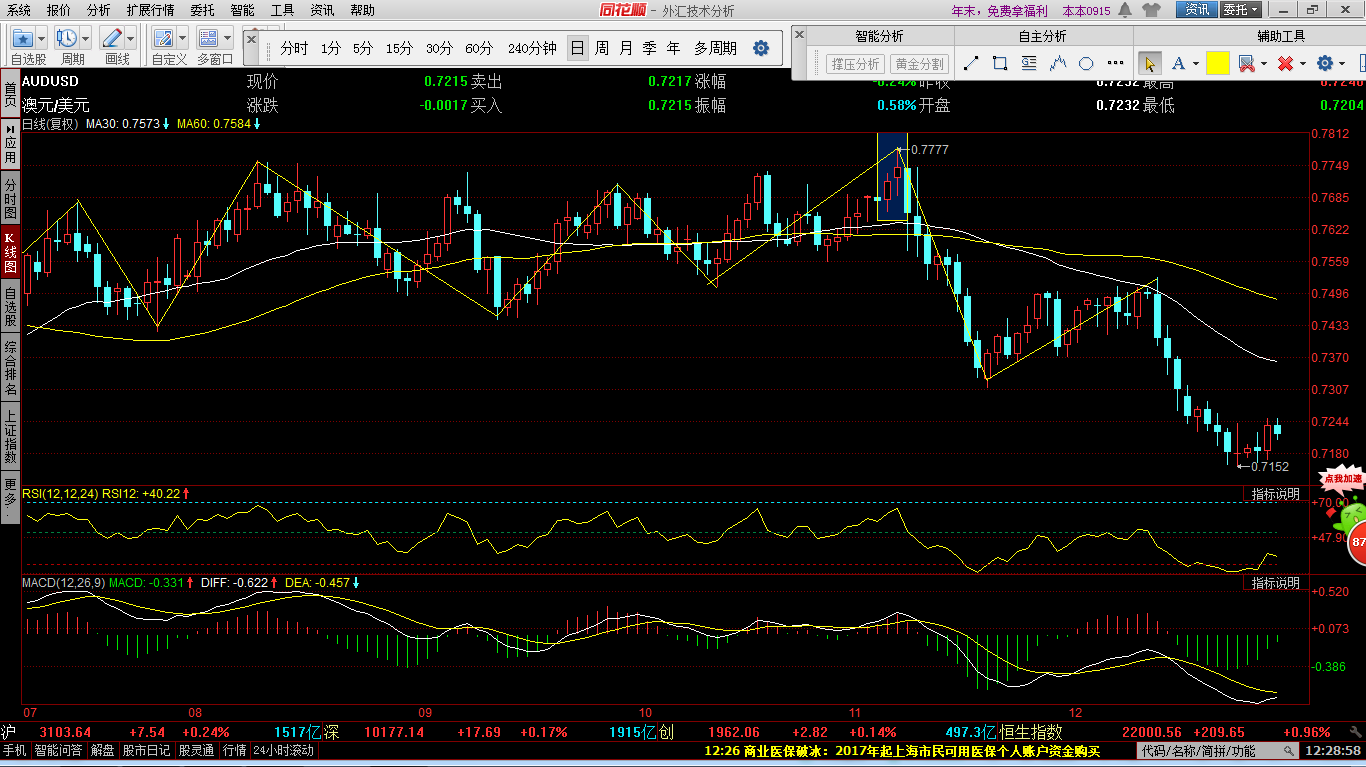The image size is (1366, 767).
Task: Switch chart to 5分 period
Action: point(363,48)
